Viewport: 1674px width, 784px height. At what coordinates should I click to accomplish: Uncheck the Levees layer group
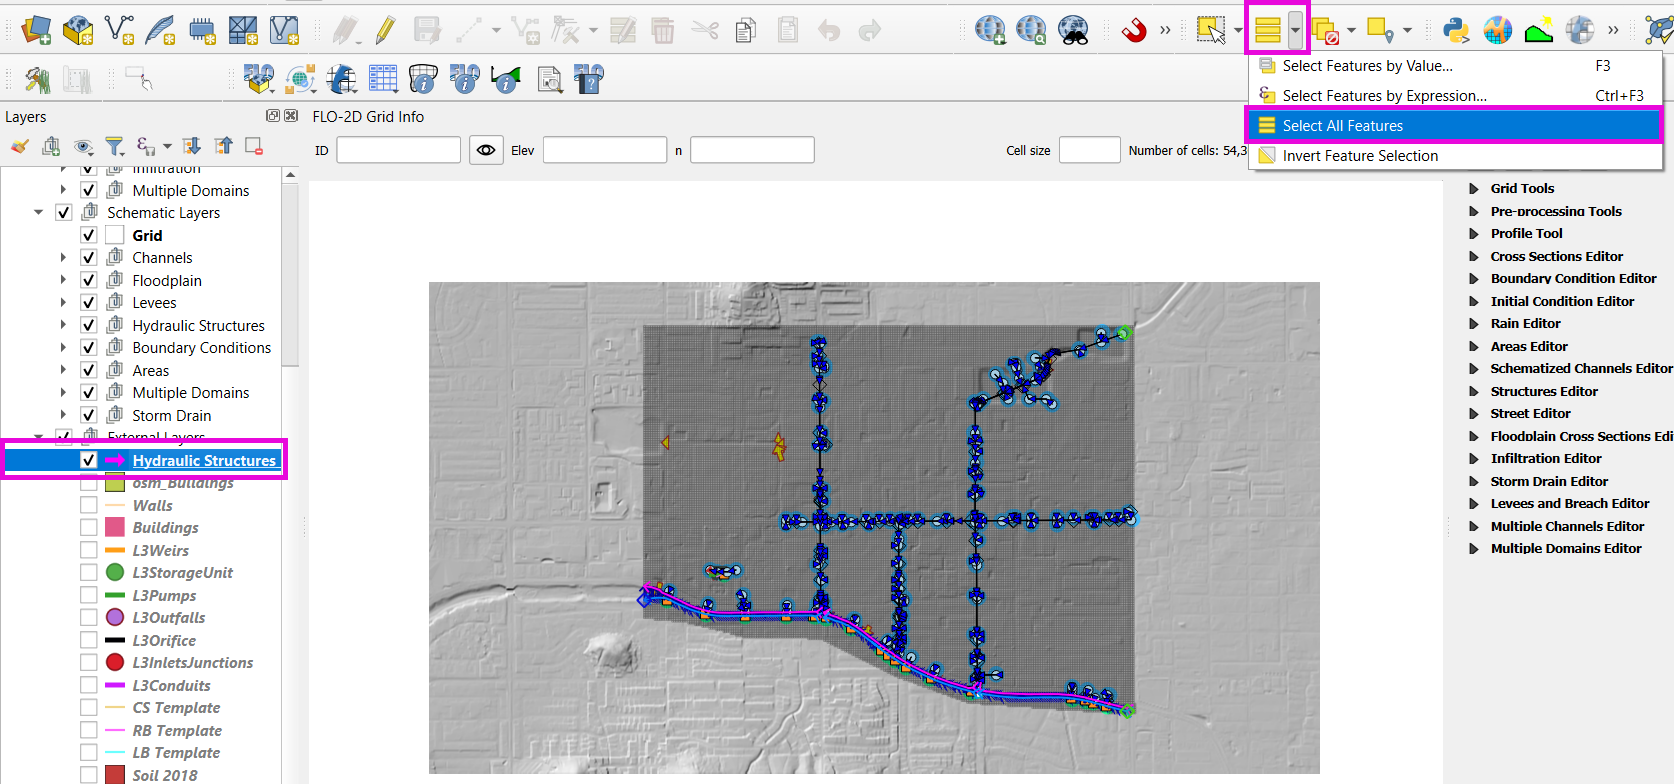click(x=89, y=303)
